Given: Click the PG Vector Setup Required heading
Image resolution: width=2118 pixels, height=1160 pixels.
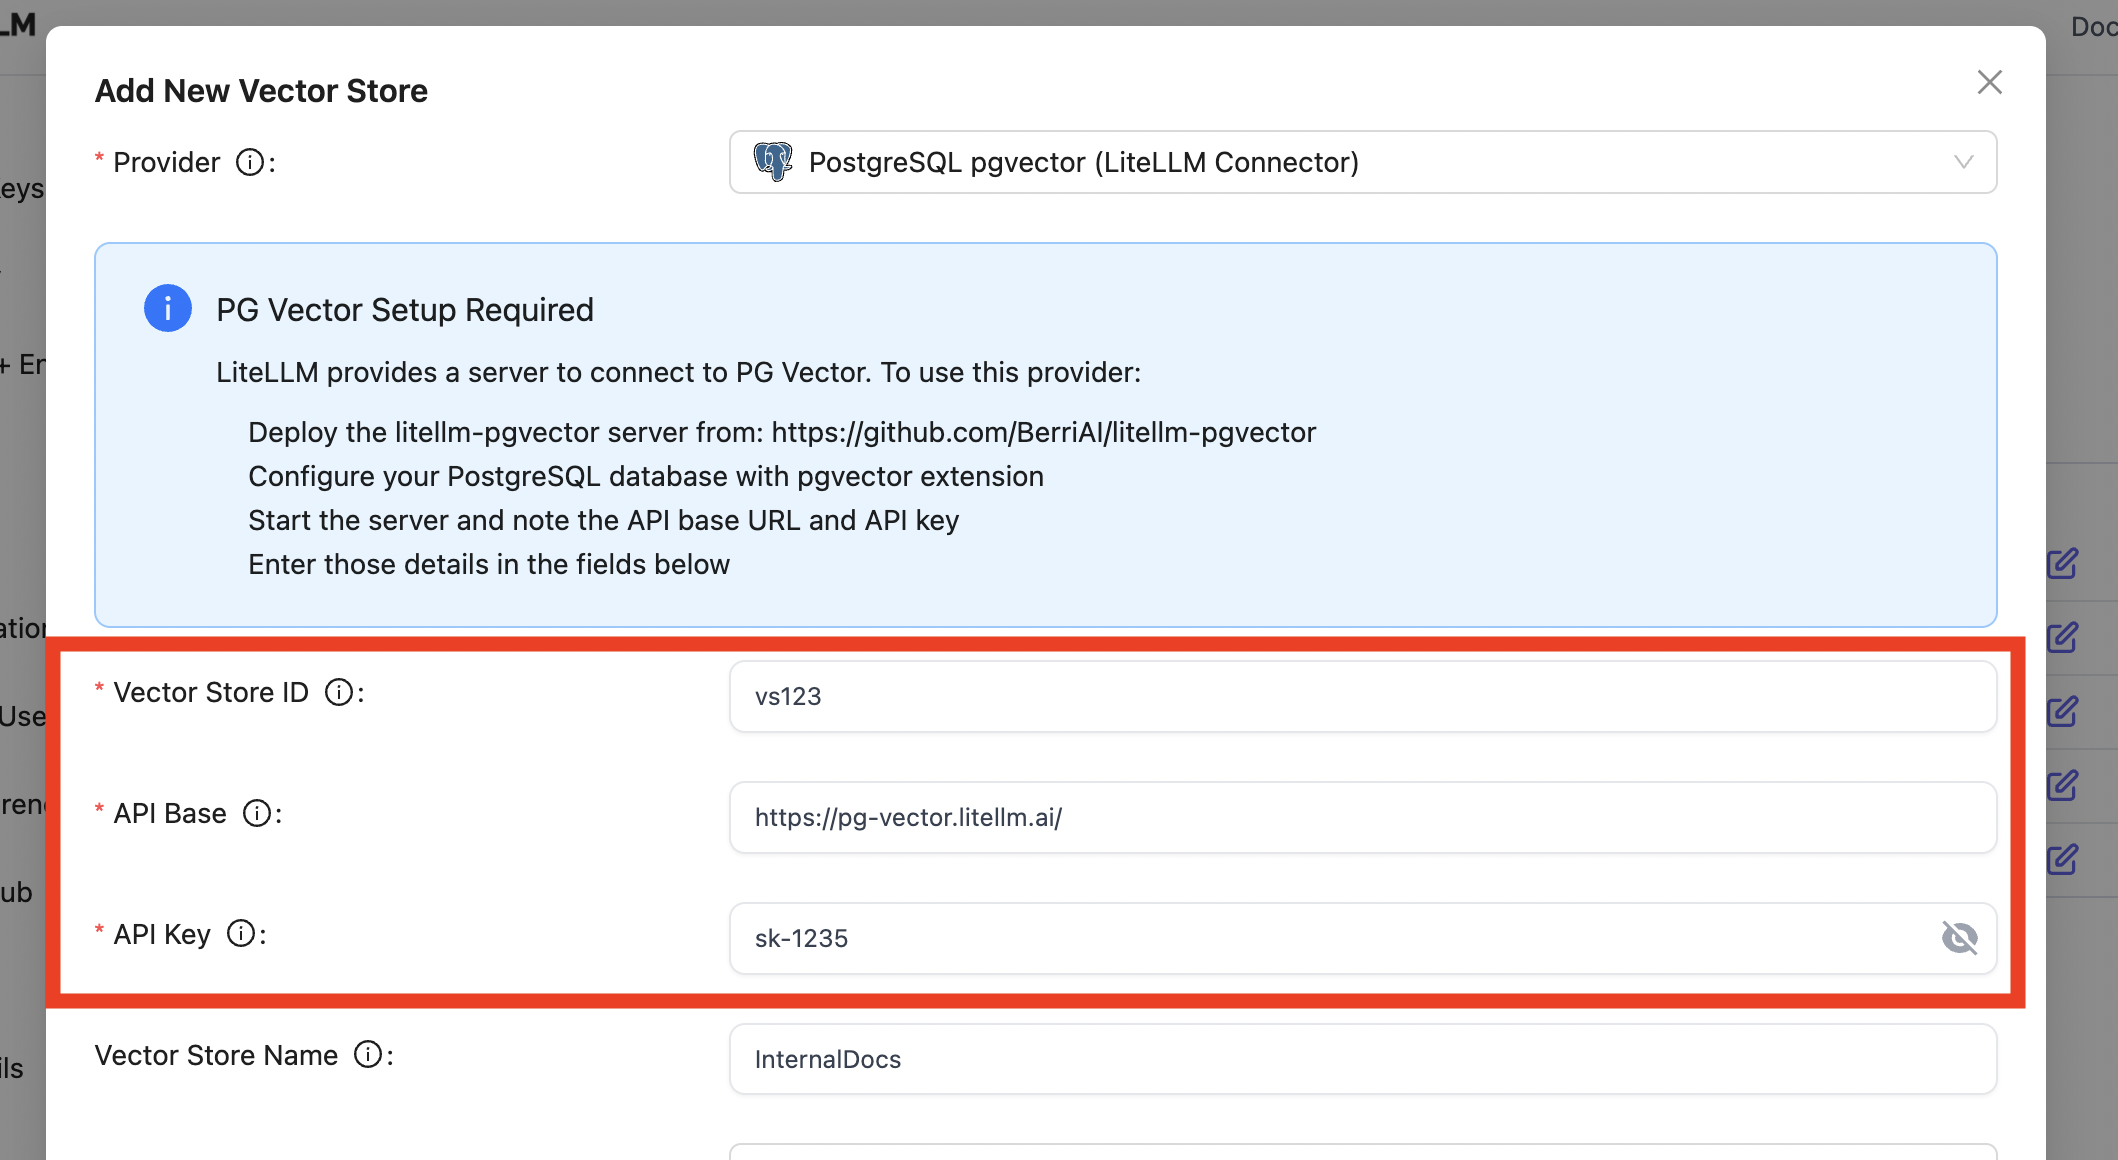Looking at the screenshot, I should click(405, 310).
